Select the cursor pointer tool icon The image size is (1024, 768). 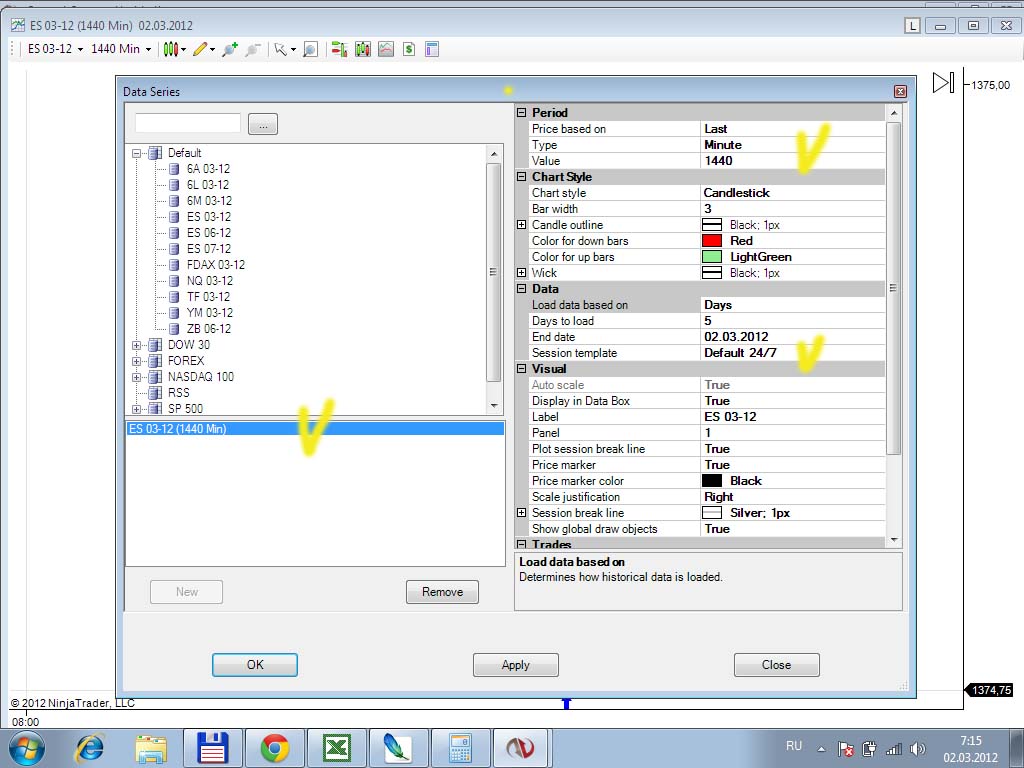(x=281, y=49)
